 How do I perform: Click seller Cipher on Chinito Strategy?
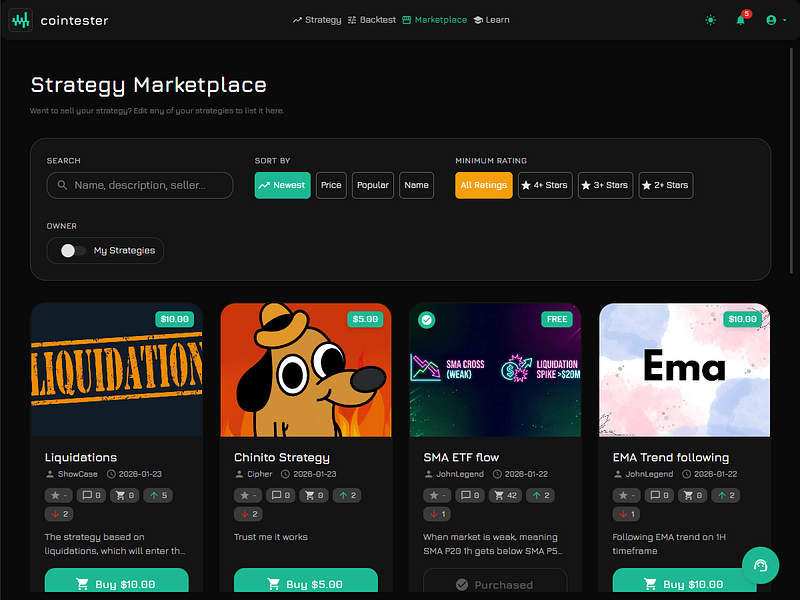click(254, 474)
